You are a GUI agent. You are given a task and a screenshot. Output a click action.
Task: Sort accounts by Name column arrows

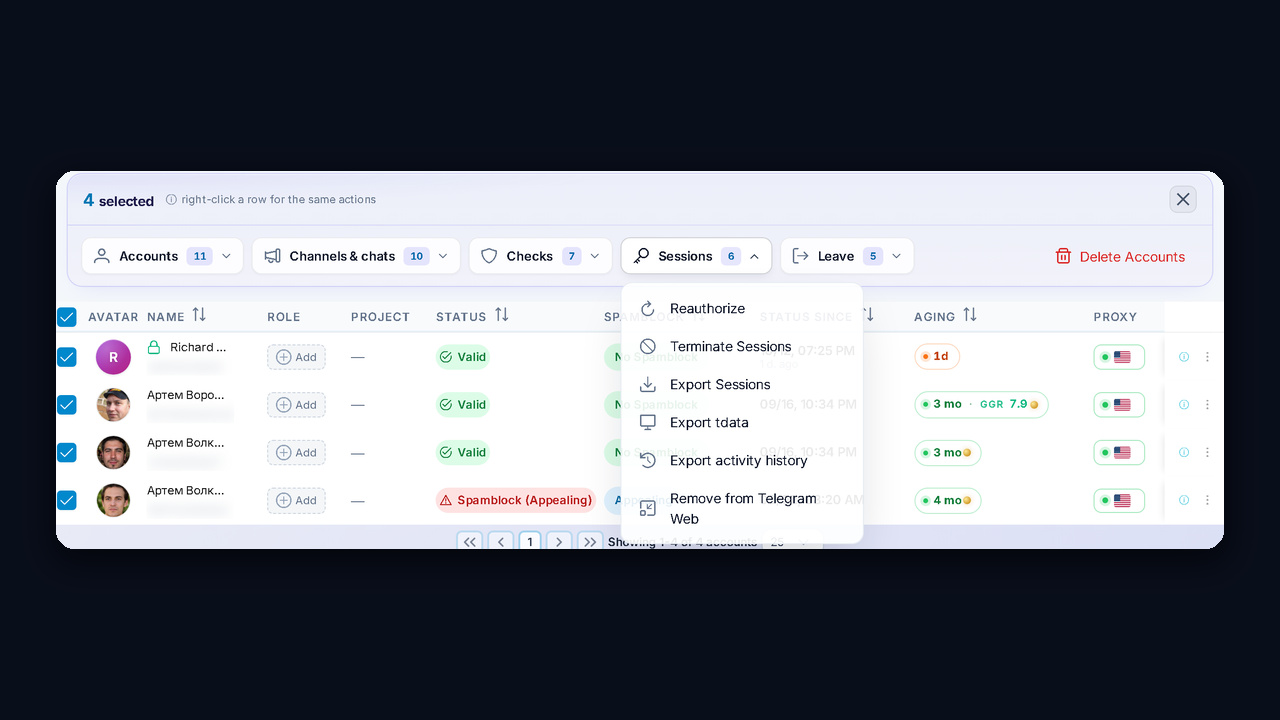[x=199, y=315]
